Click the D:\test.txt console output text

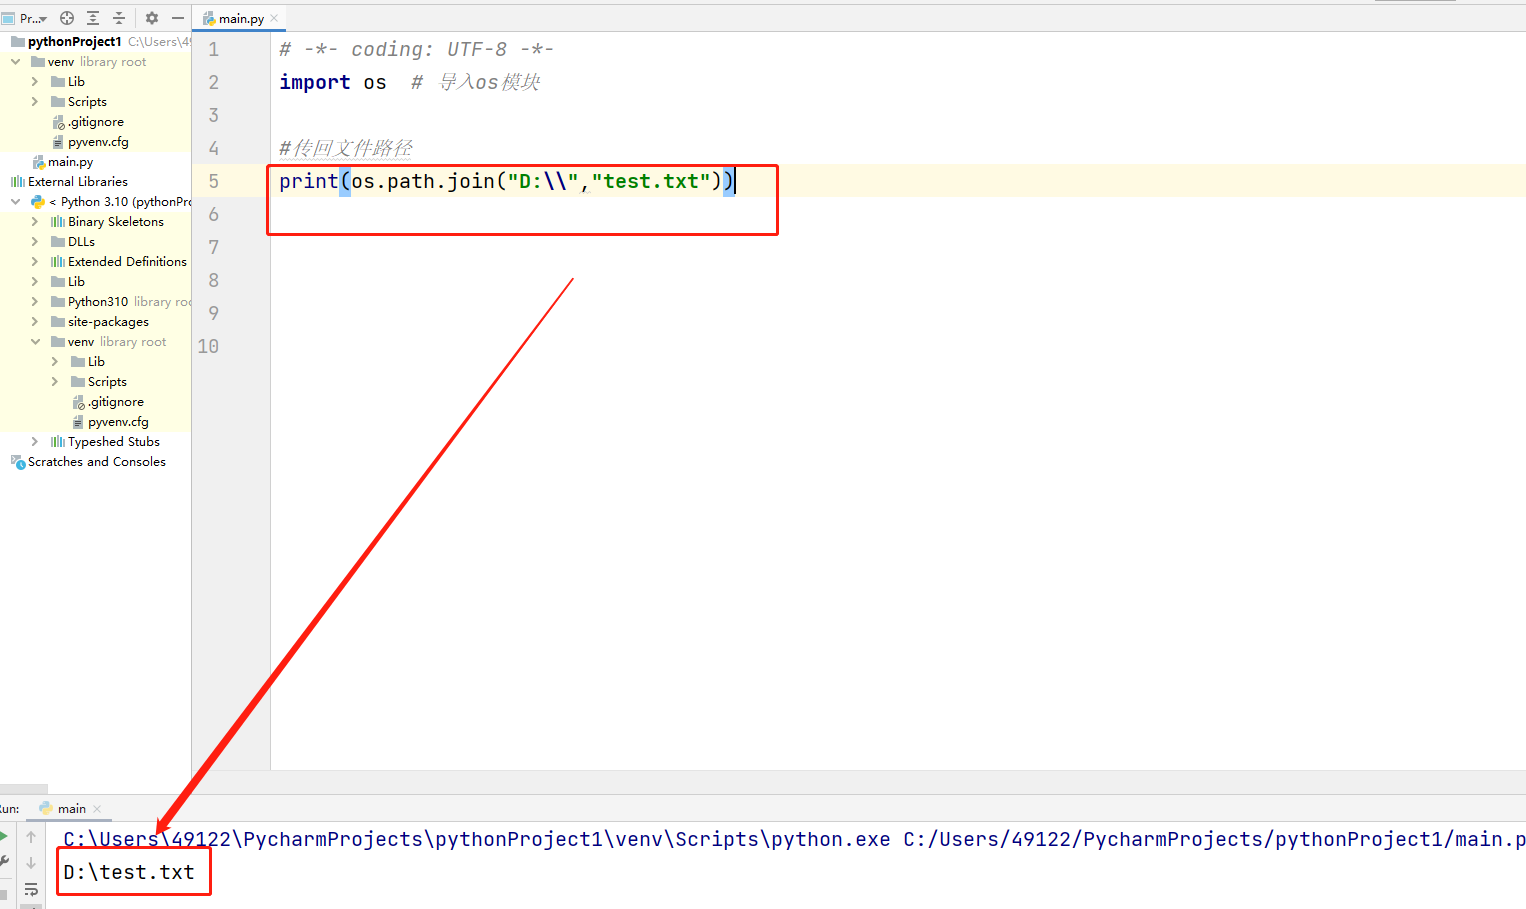pyautogui.click(x=129, y=872)
